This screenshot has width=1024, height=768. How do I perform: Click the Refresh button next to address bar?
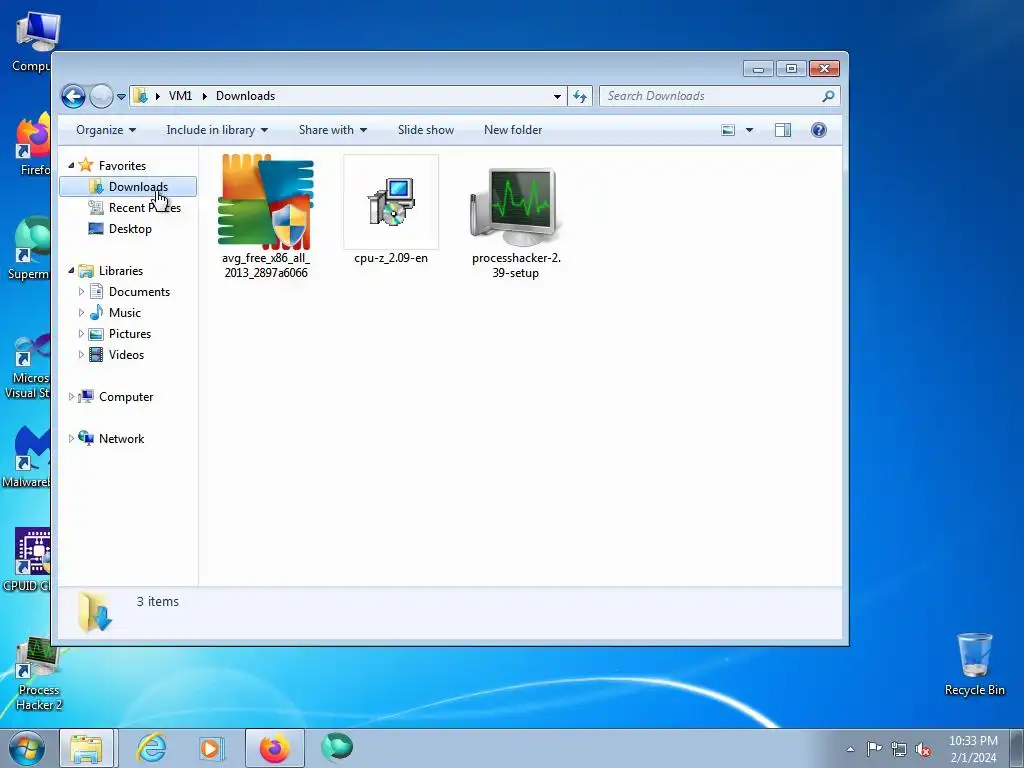tap(580, 97)
